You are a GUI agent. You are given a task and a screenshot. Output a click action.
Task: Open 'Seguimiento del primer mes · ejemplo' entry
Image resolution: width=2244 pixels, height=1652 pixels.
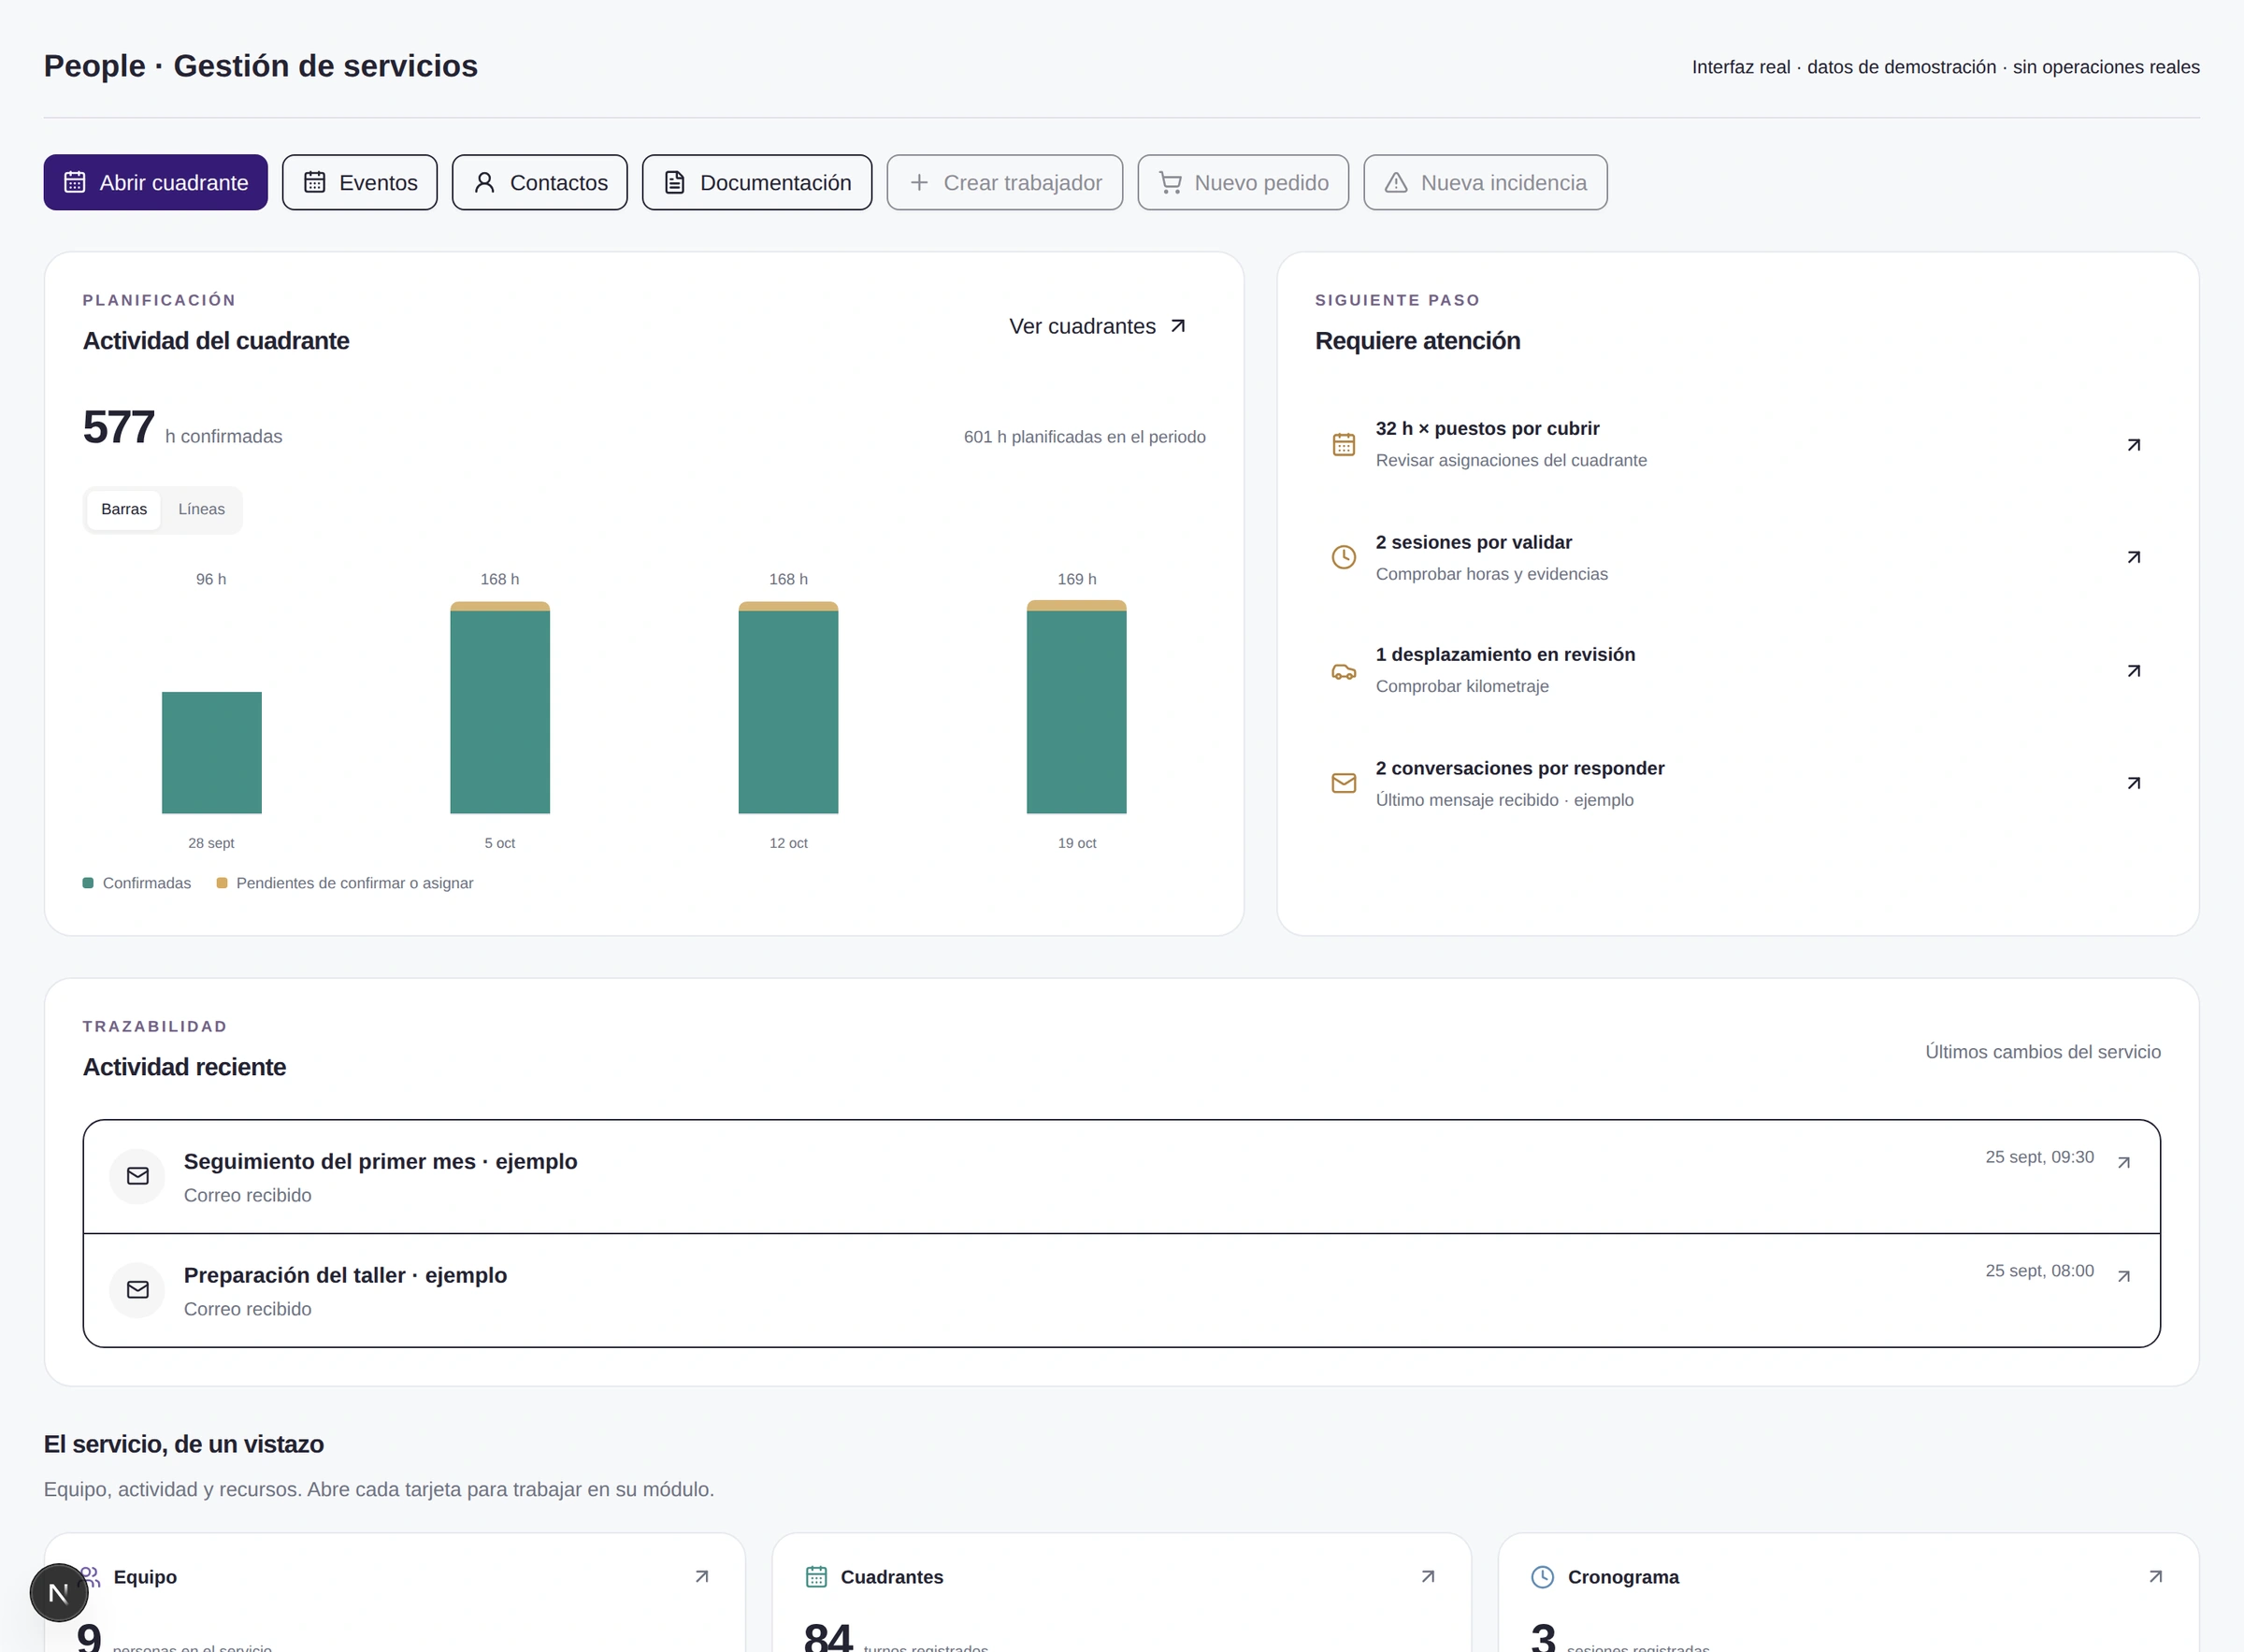click(1121, 1177)
